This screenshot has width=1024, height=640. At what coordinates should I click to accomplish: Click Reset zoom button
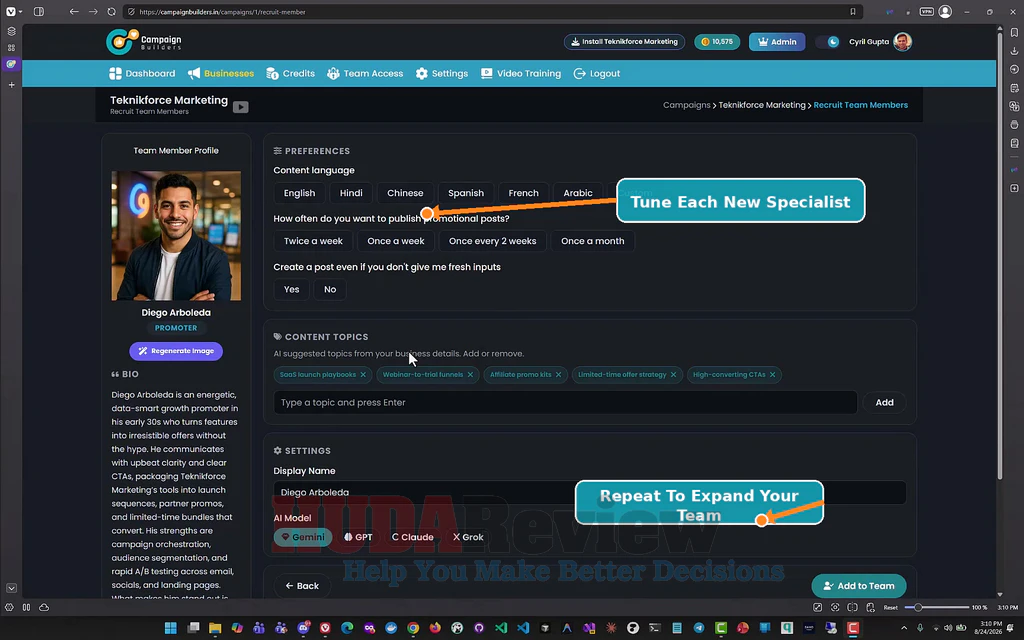click(x=891, y=607)
